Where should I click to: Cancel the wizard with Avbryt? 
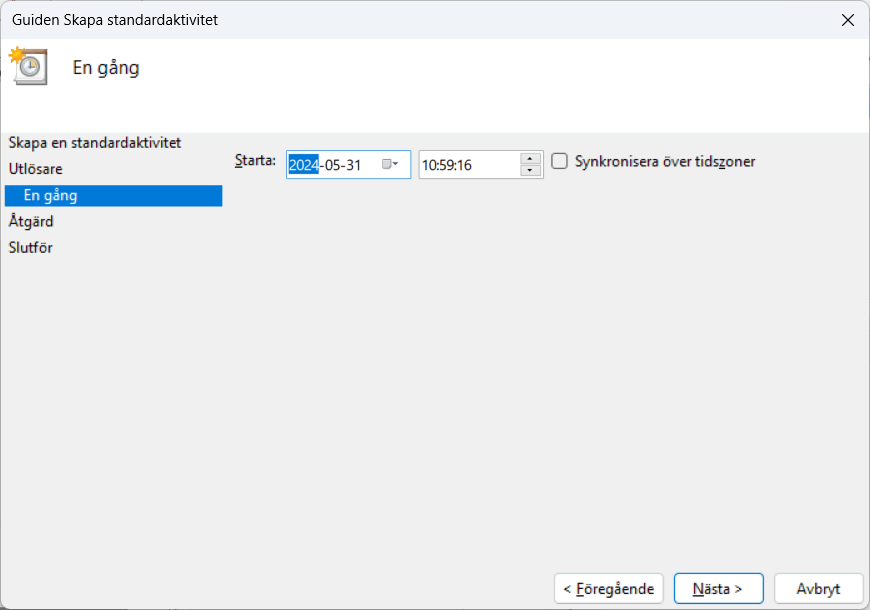tap(818, 589)
